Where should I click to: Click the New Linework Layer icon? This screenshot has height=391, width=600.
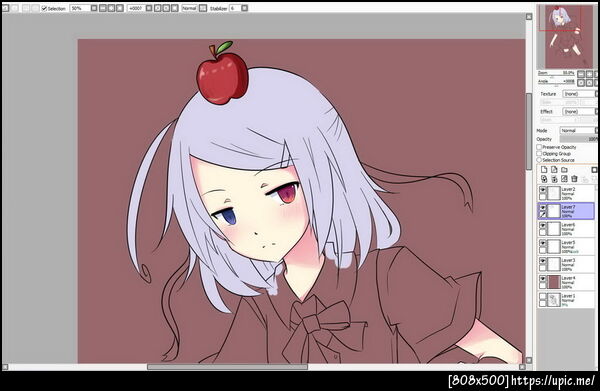[554, 169]
